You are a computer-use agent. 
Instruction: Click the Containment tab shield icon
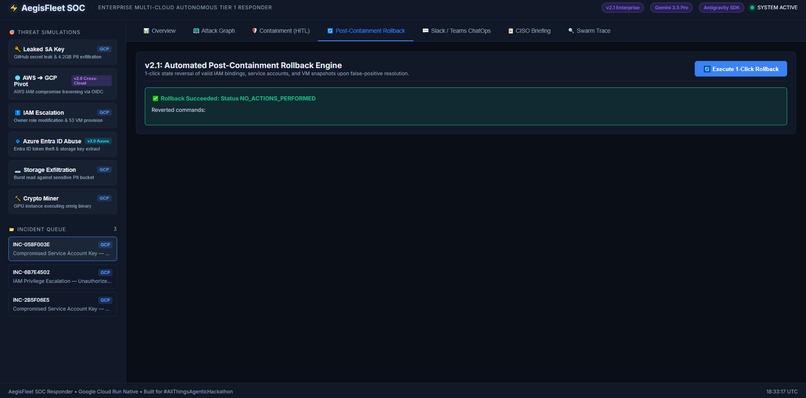(x=254, y=31)
